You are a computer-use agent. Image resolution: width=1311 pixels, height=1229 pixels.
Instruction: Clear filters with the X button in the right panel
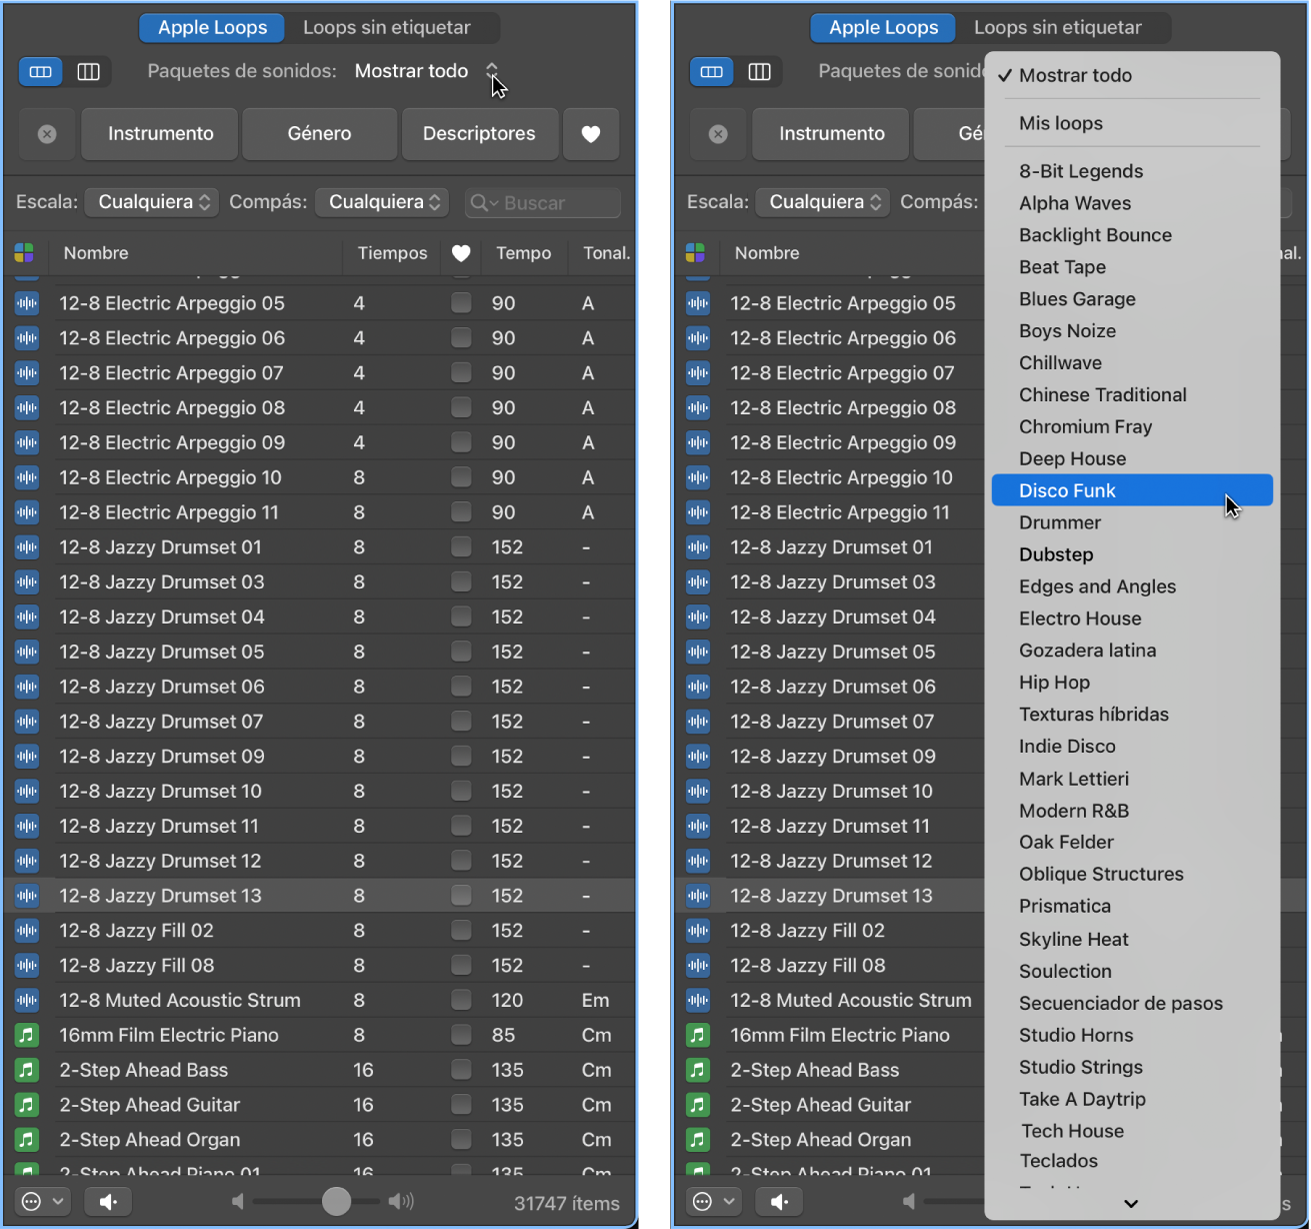(x=718, y=134)
